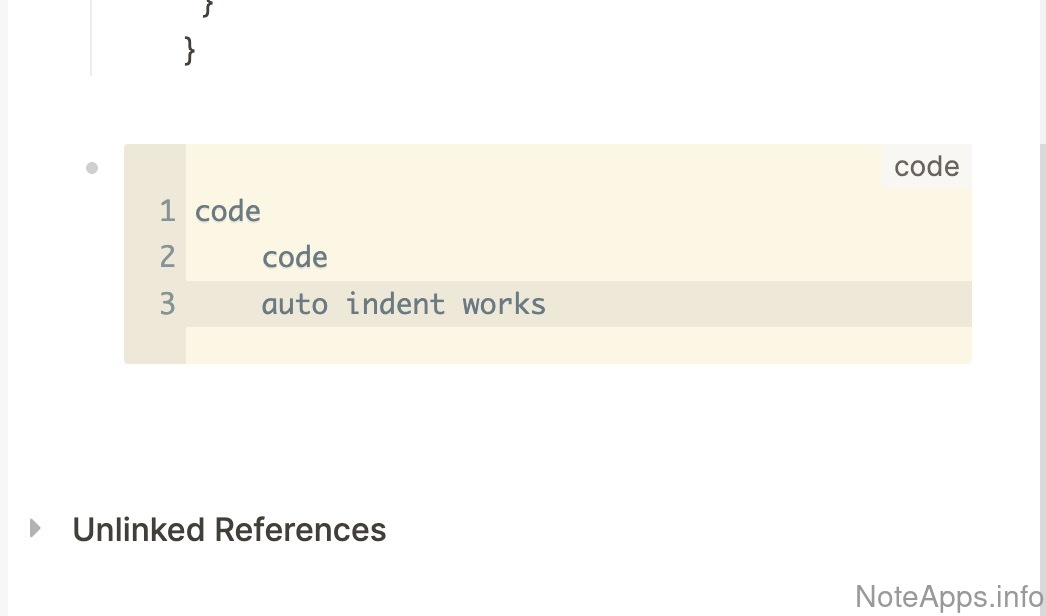Screen dimensions: 1046x616
Task: Click the highlighted line 3 empty right area
Action: (x=760, y=304)
